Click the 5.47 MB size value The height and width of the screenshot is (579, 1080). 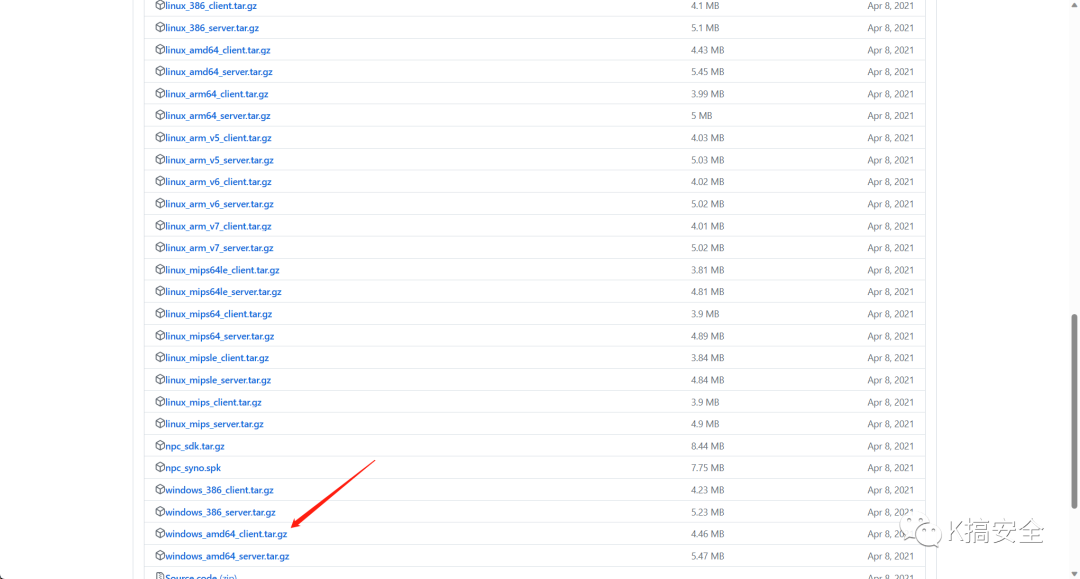[707, 556]
